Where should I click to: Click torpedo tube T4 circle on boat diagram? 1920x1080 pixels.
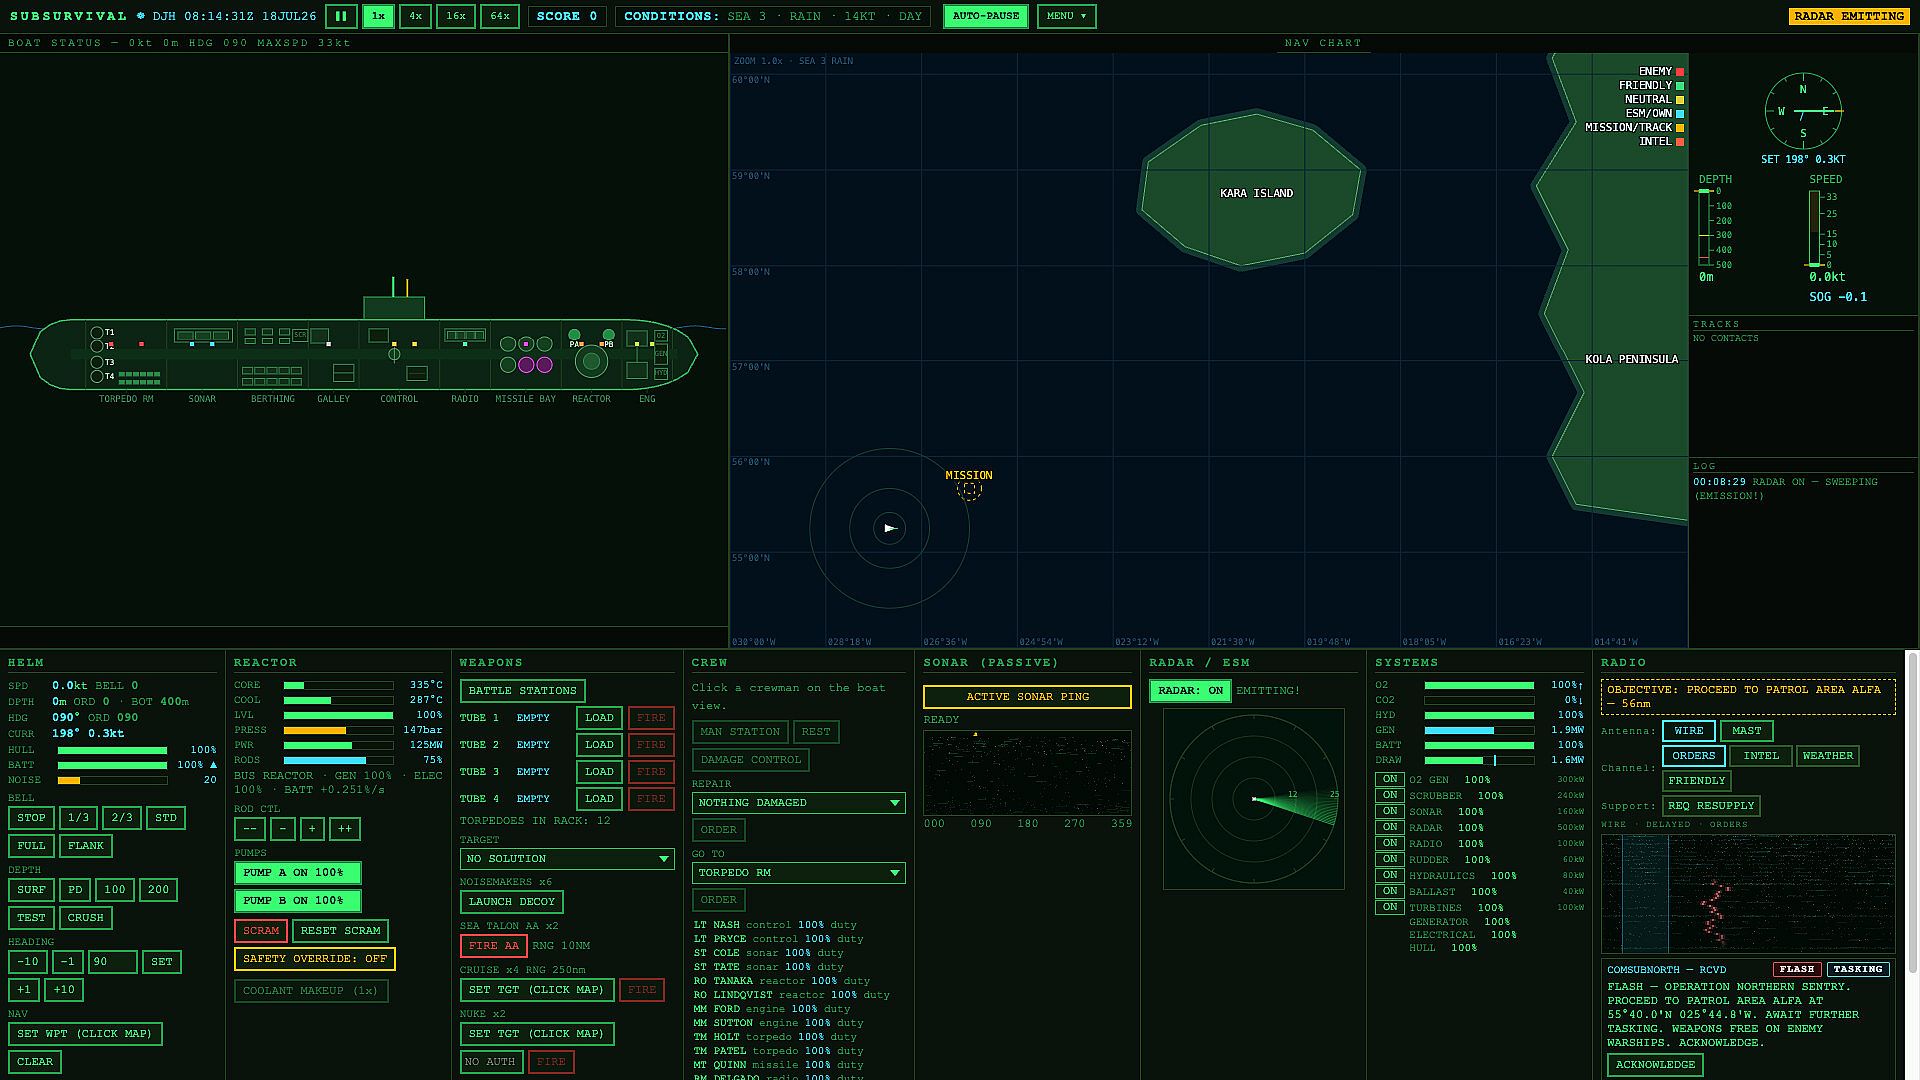tap(97, 376)
